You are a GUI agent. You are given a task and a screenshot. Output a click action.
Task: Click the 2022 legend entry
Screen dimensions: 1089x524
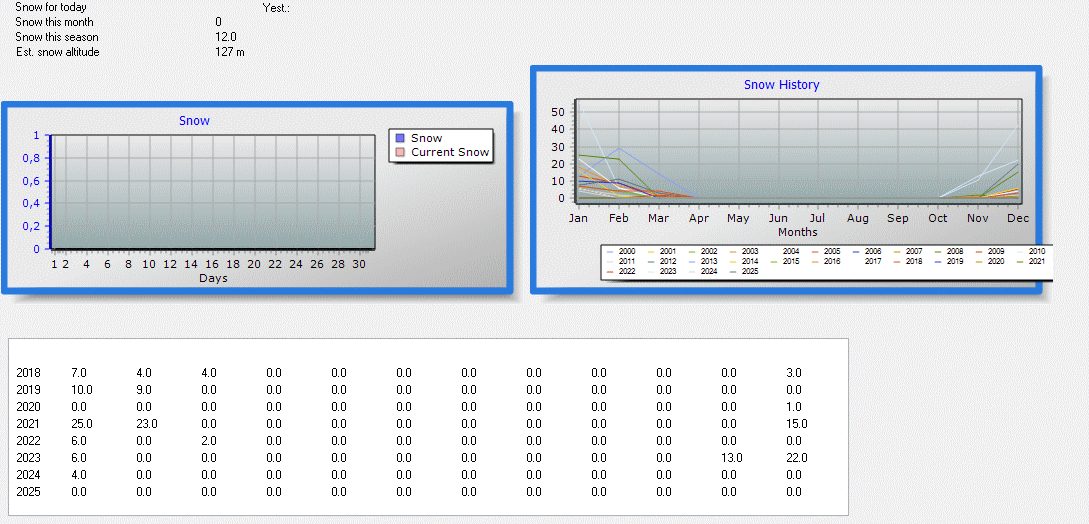[627, 271]
